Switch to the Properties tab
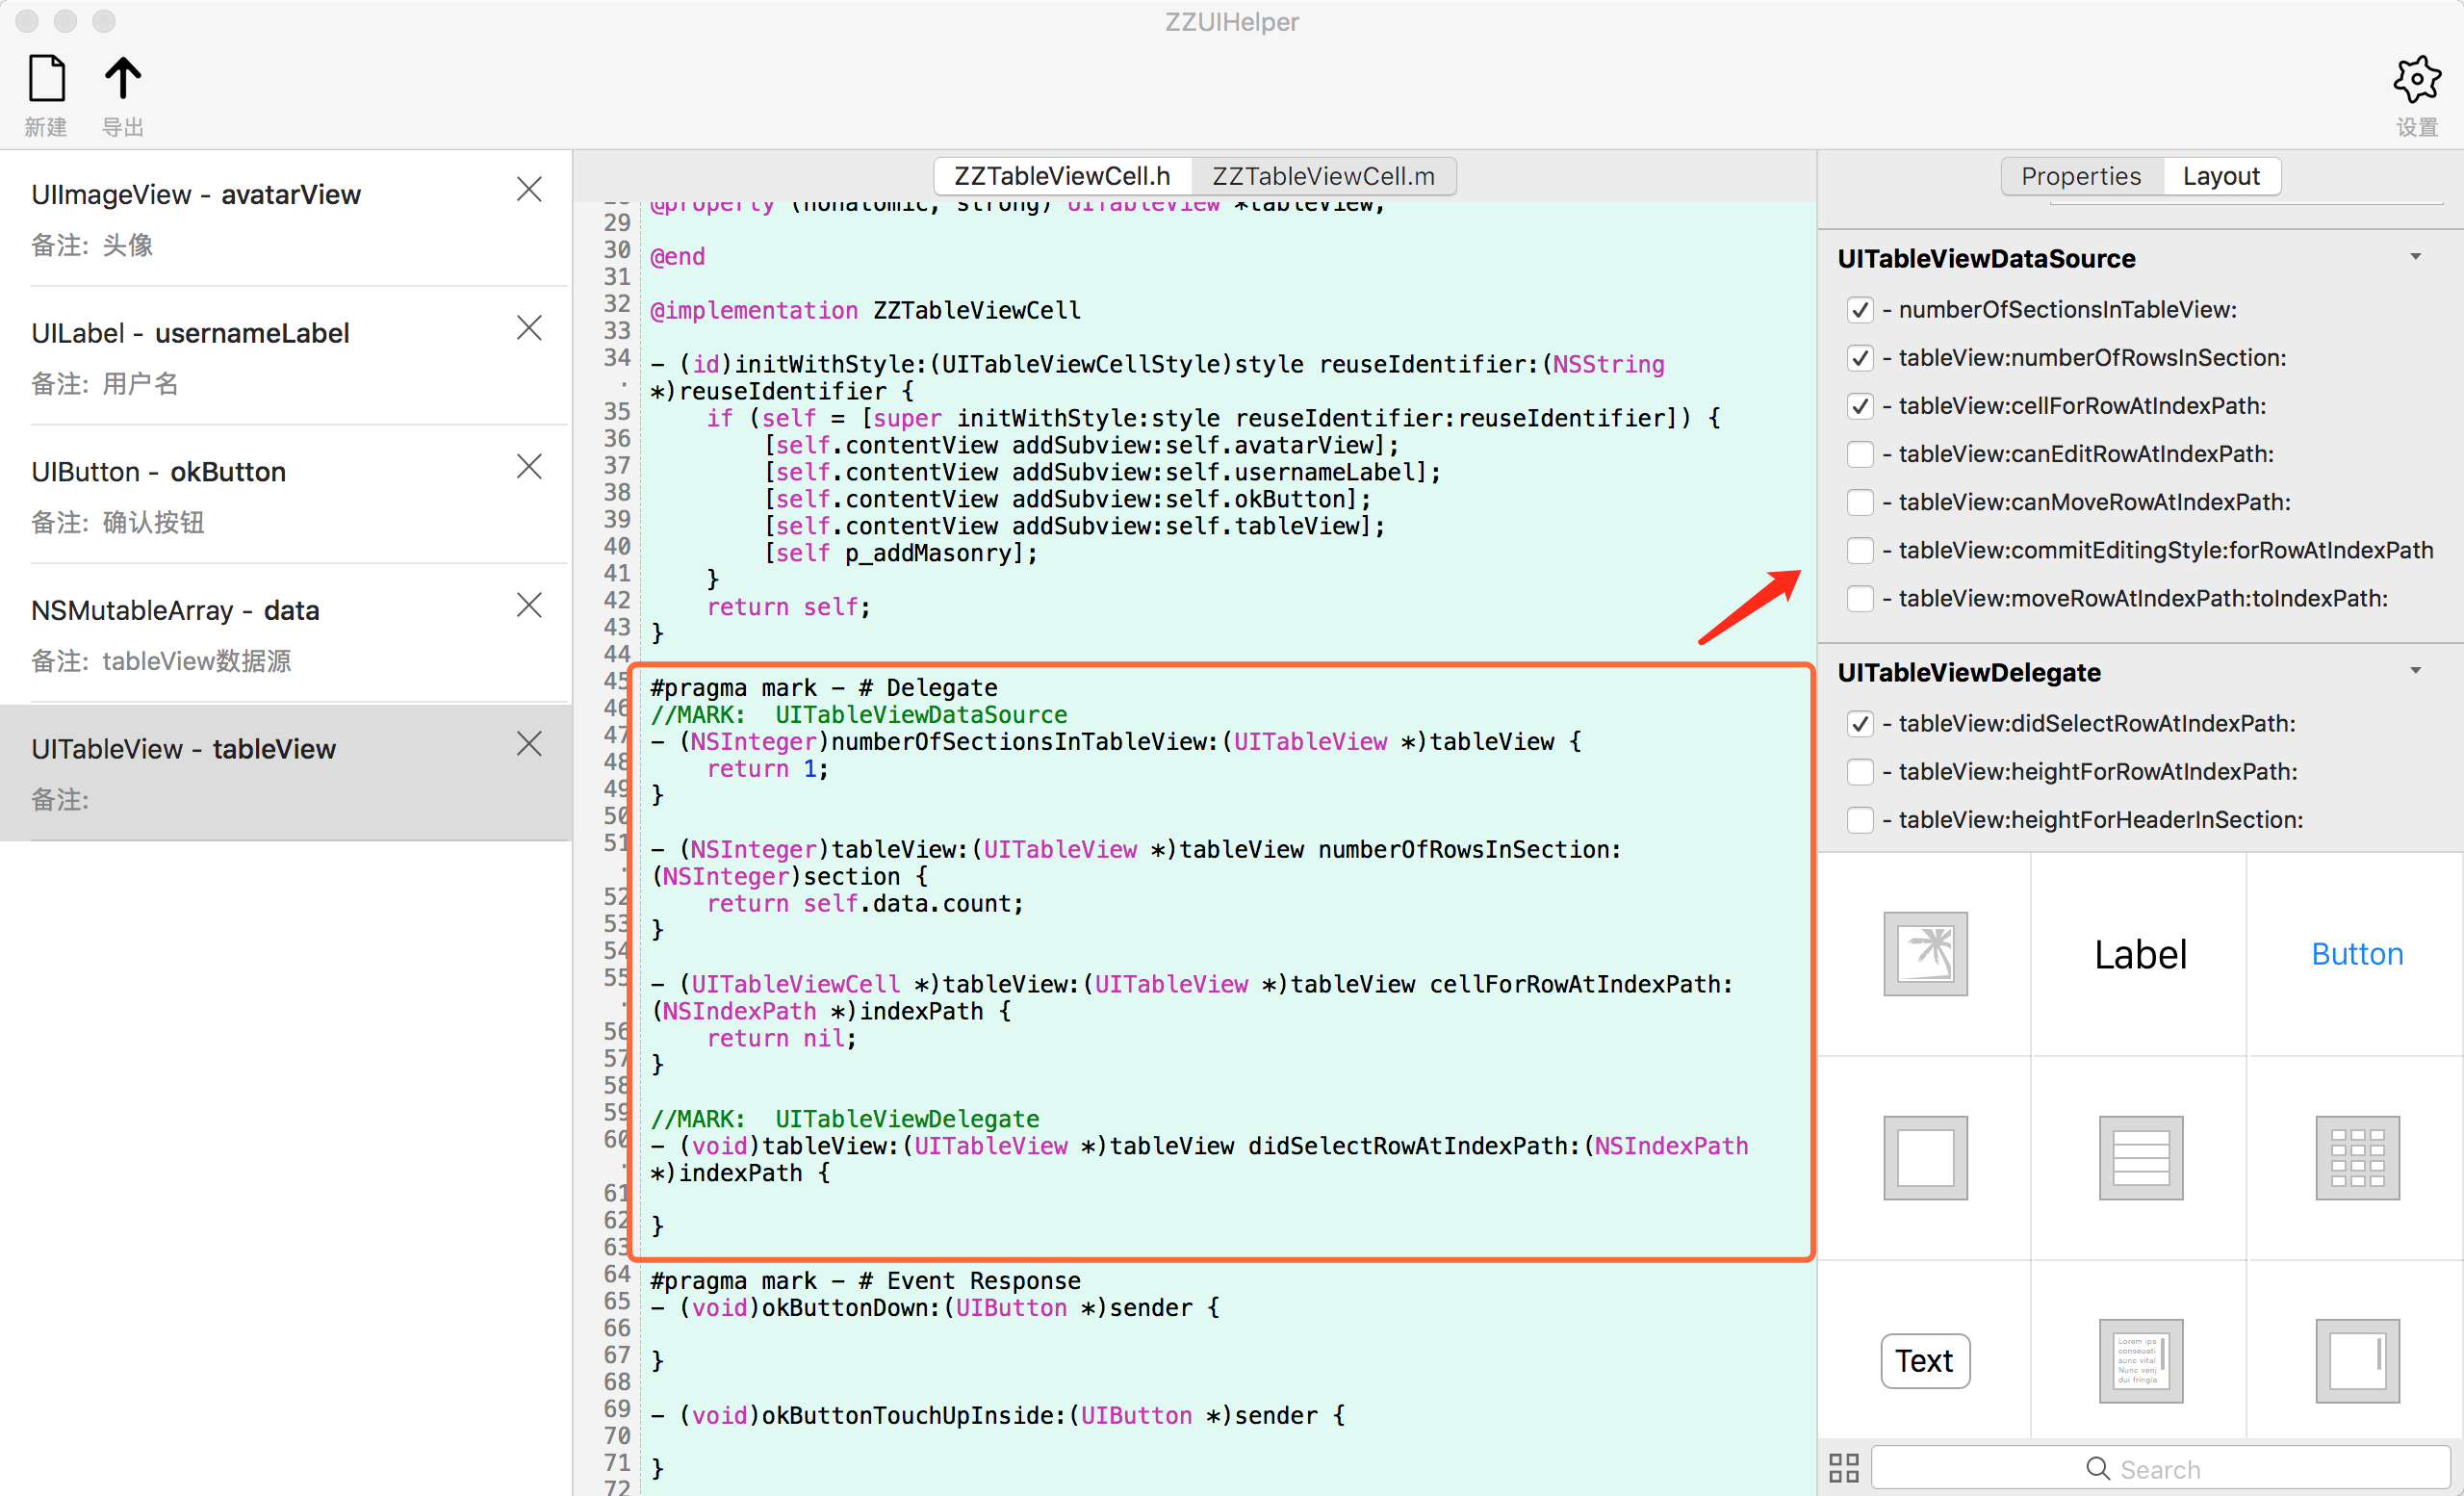Screen dimensions: 2464x1496 click(x=2080, y=176)
